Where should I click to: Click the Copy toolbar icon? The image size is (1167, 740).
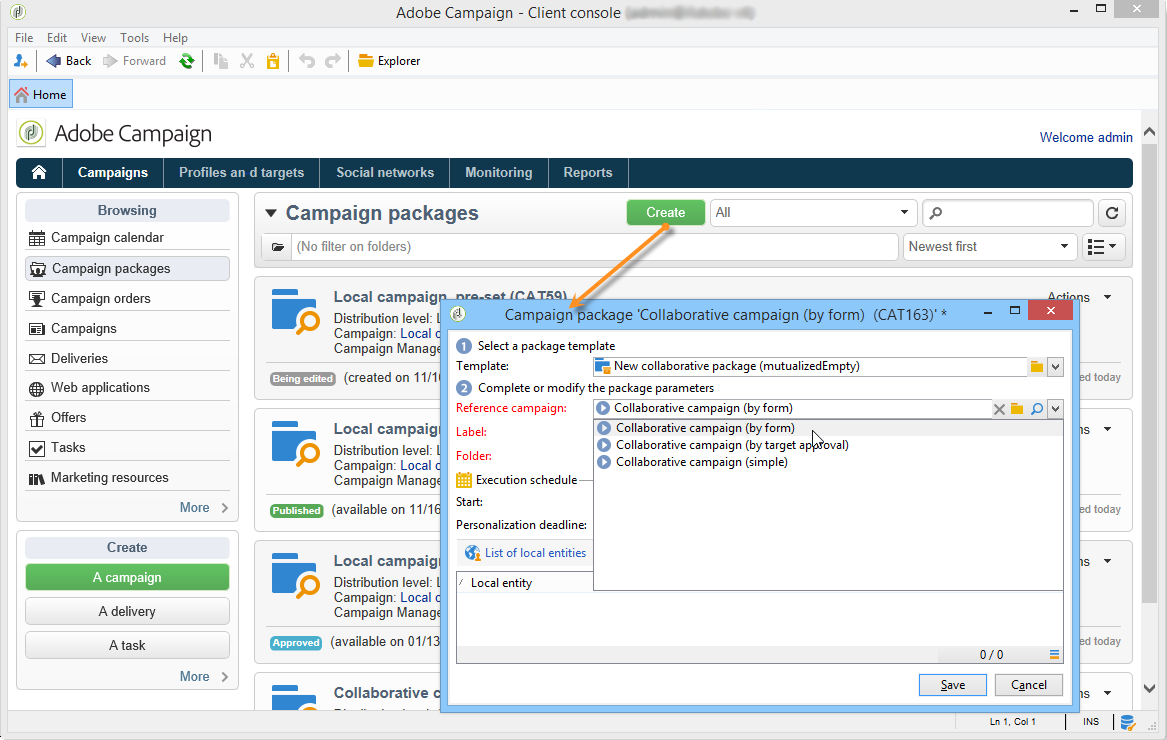[x=221, y=61]
